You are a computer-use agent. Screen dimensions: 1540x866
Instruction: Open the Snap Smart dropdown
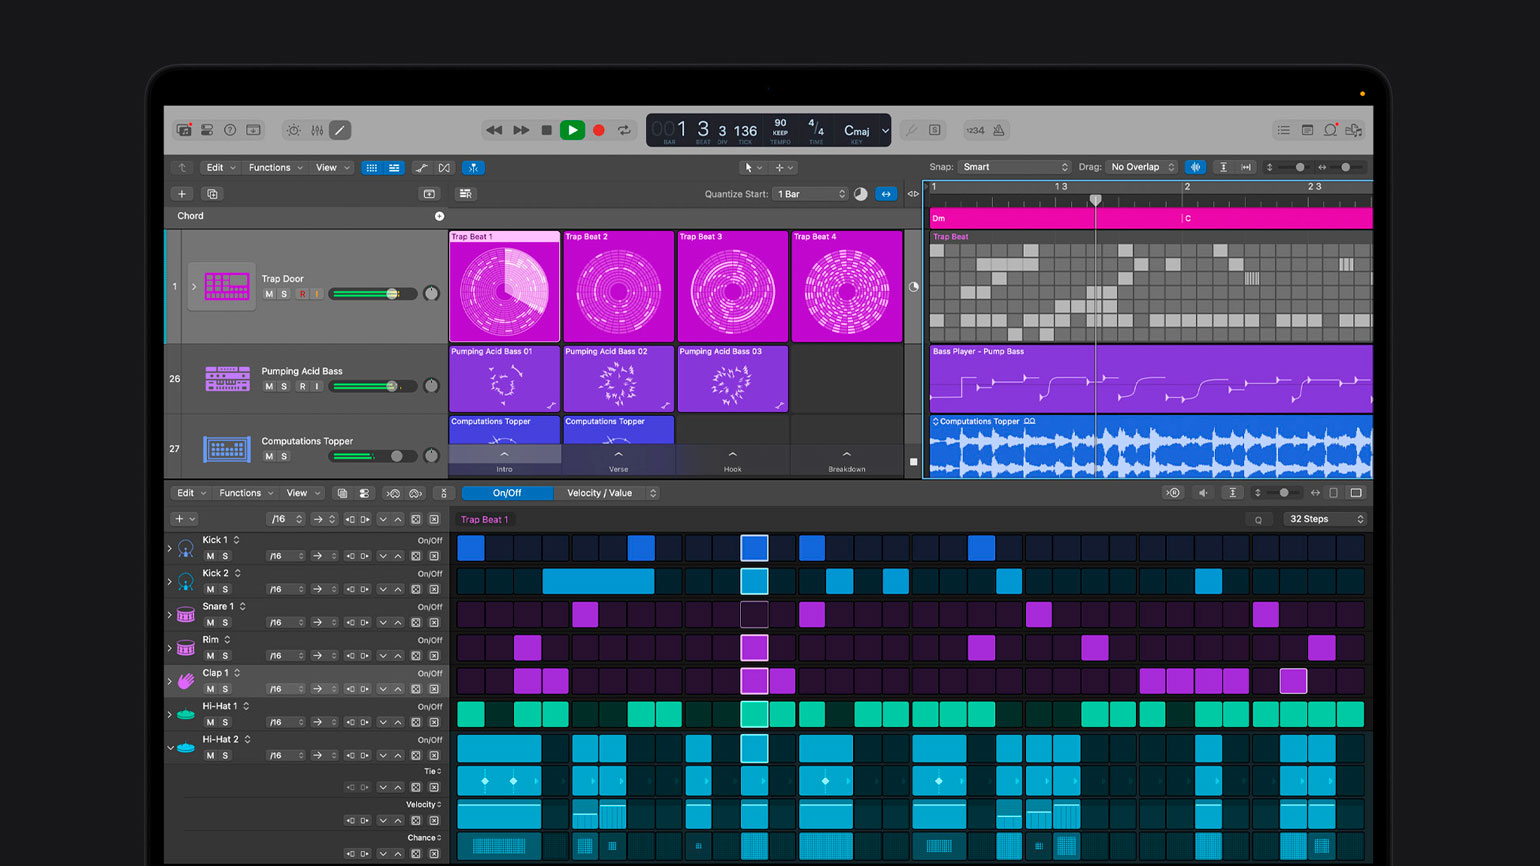pos(1014,167)
